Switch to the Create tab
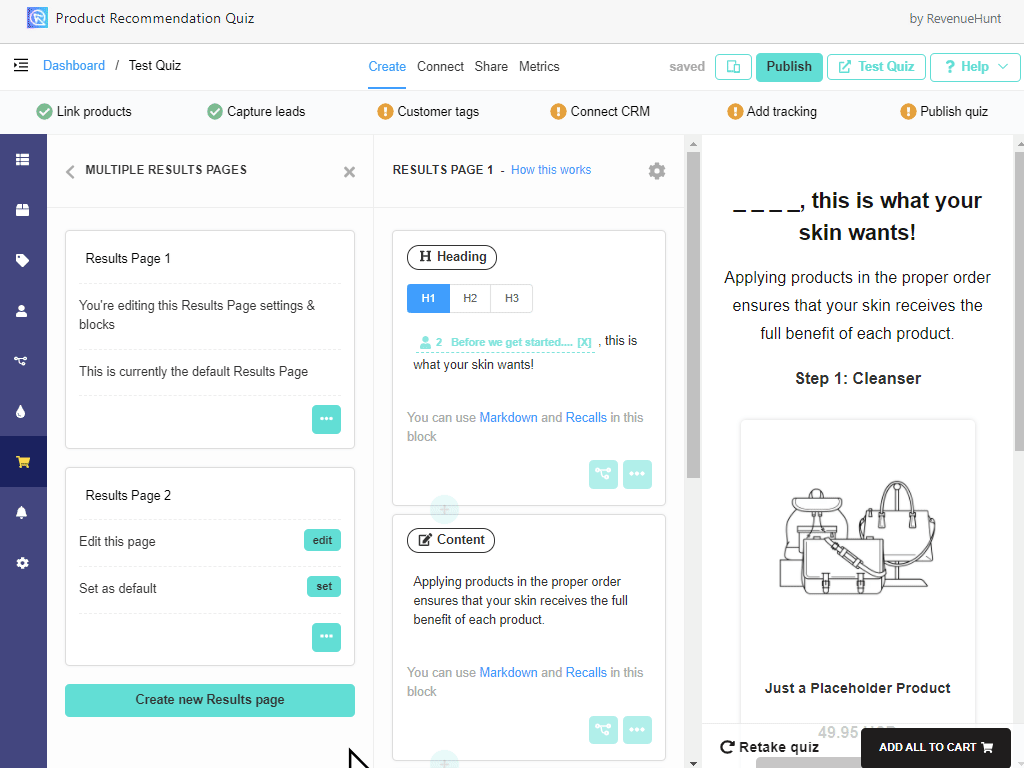1024x768 pixels. pos(387,67)
